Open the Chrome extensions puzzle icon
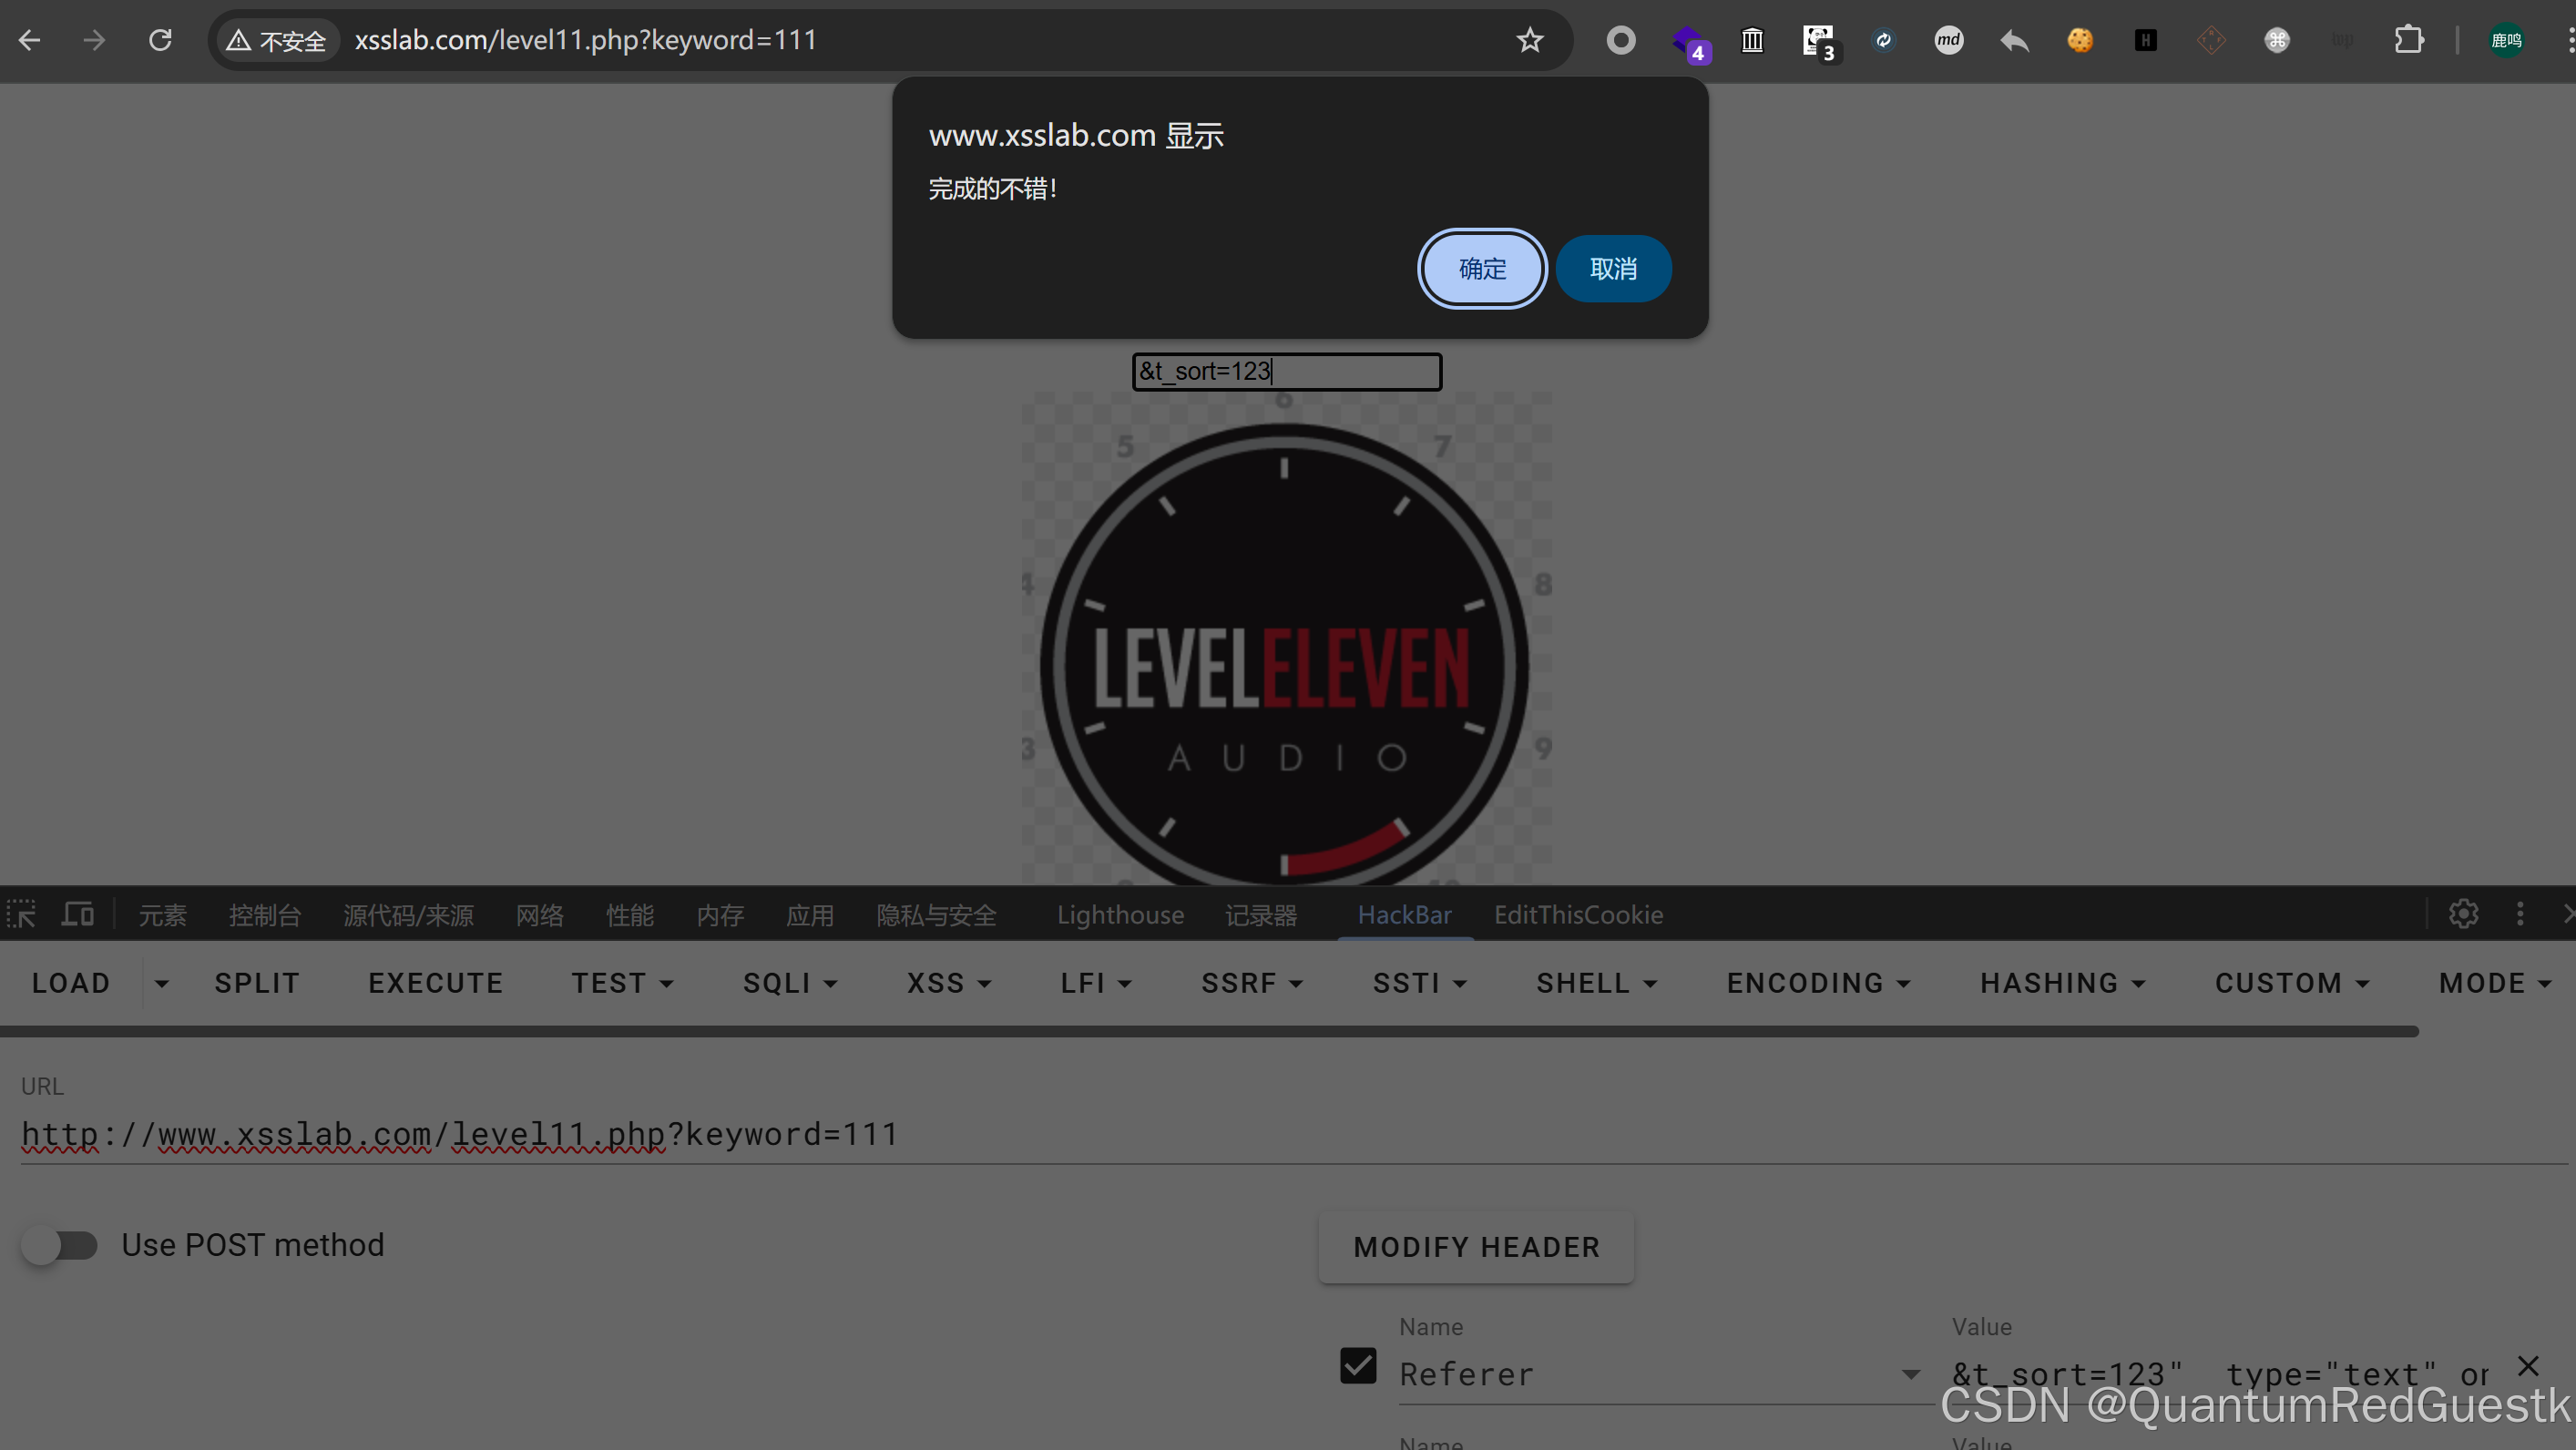 coord(2408,40)
